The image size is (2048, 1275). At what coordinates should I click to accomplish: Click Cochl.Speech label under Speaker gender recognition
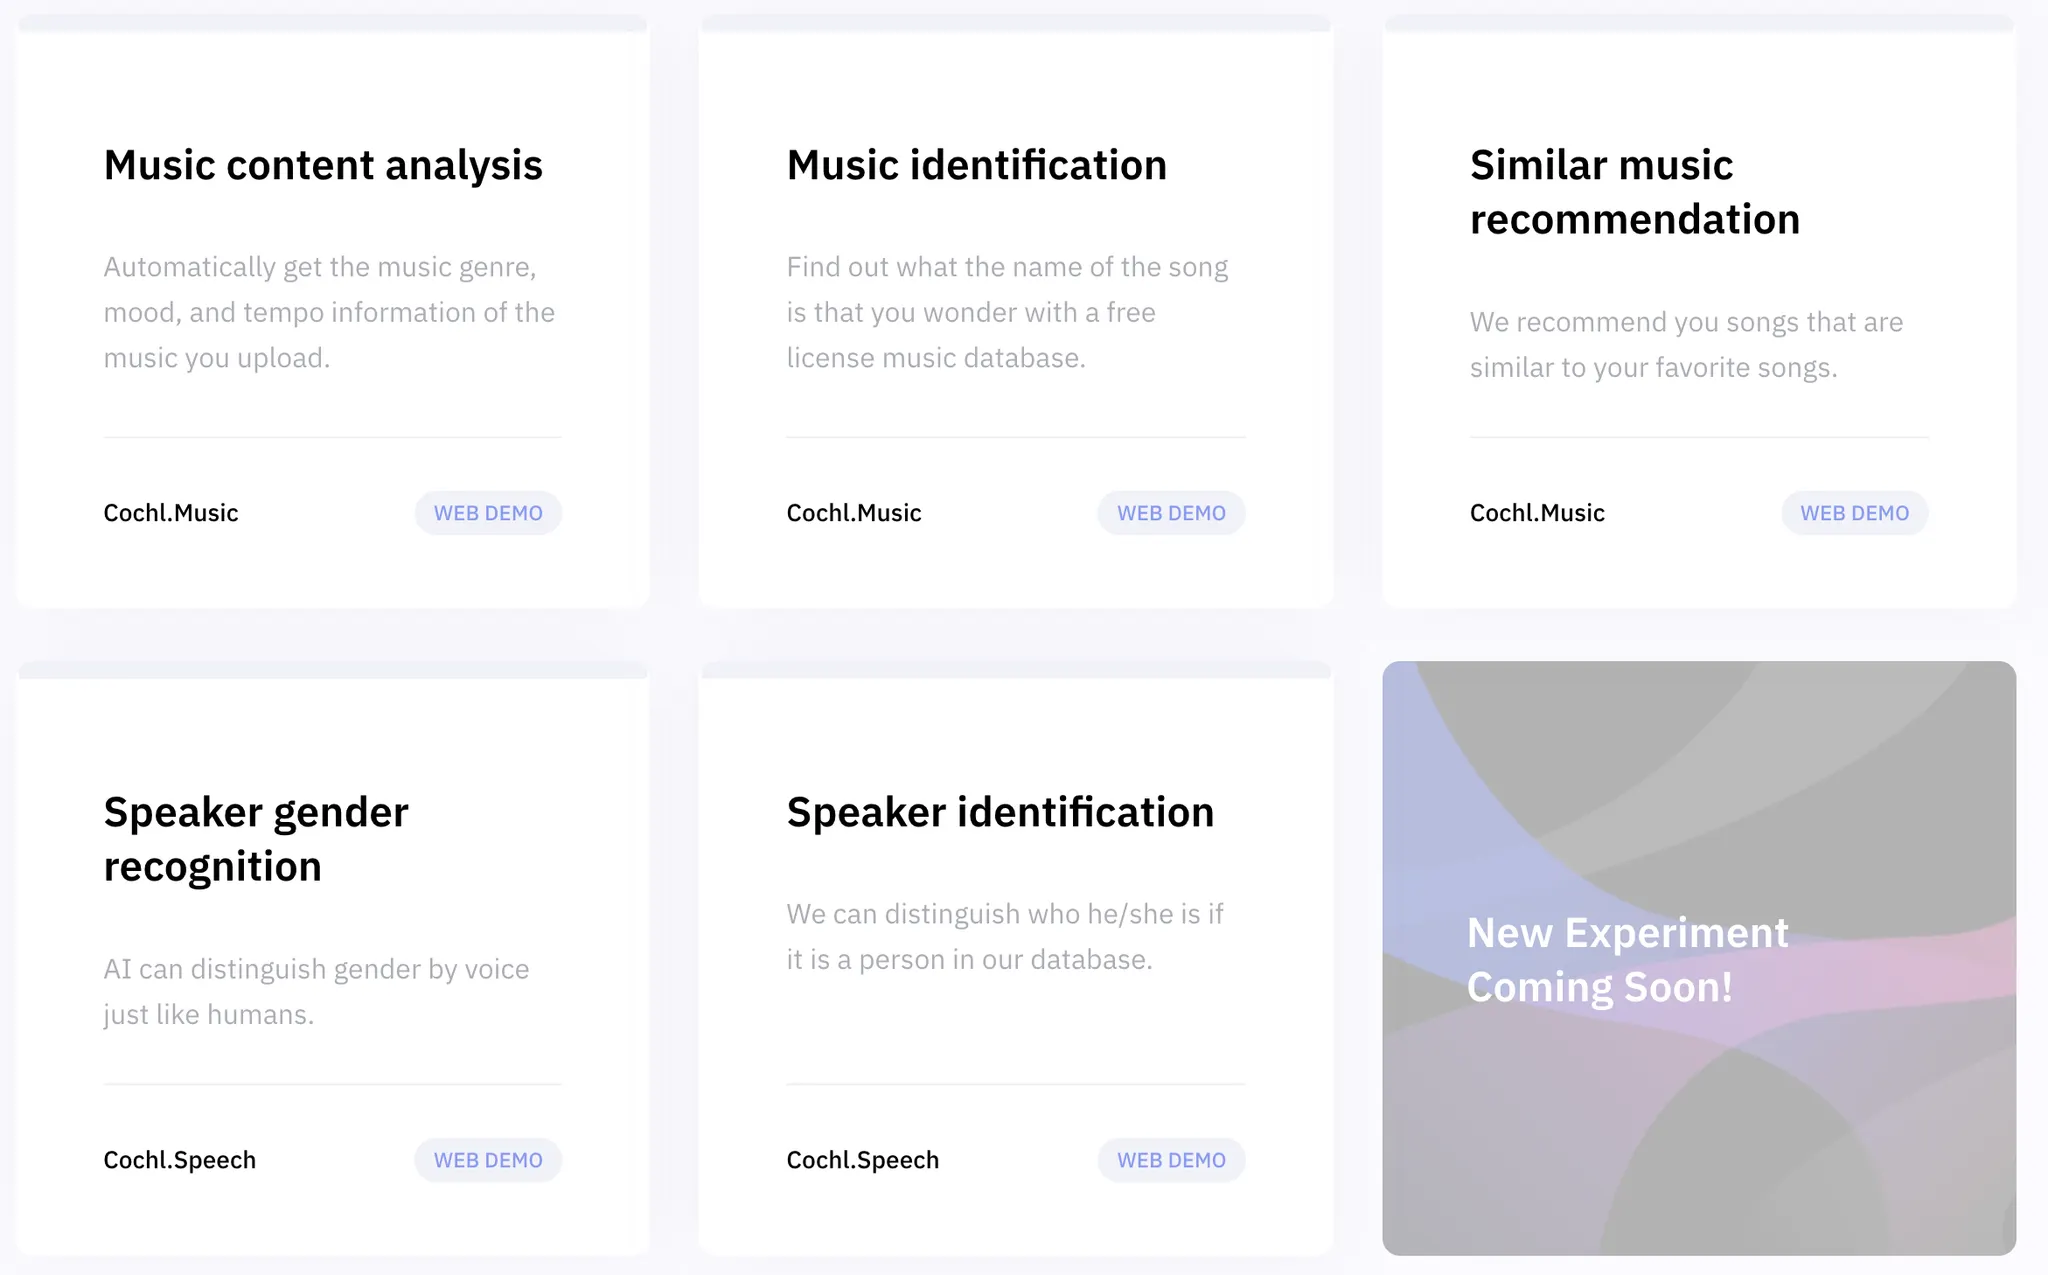point(180,1160)
